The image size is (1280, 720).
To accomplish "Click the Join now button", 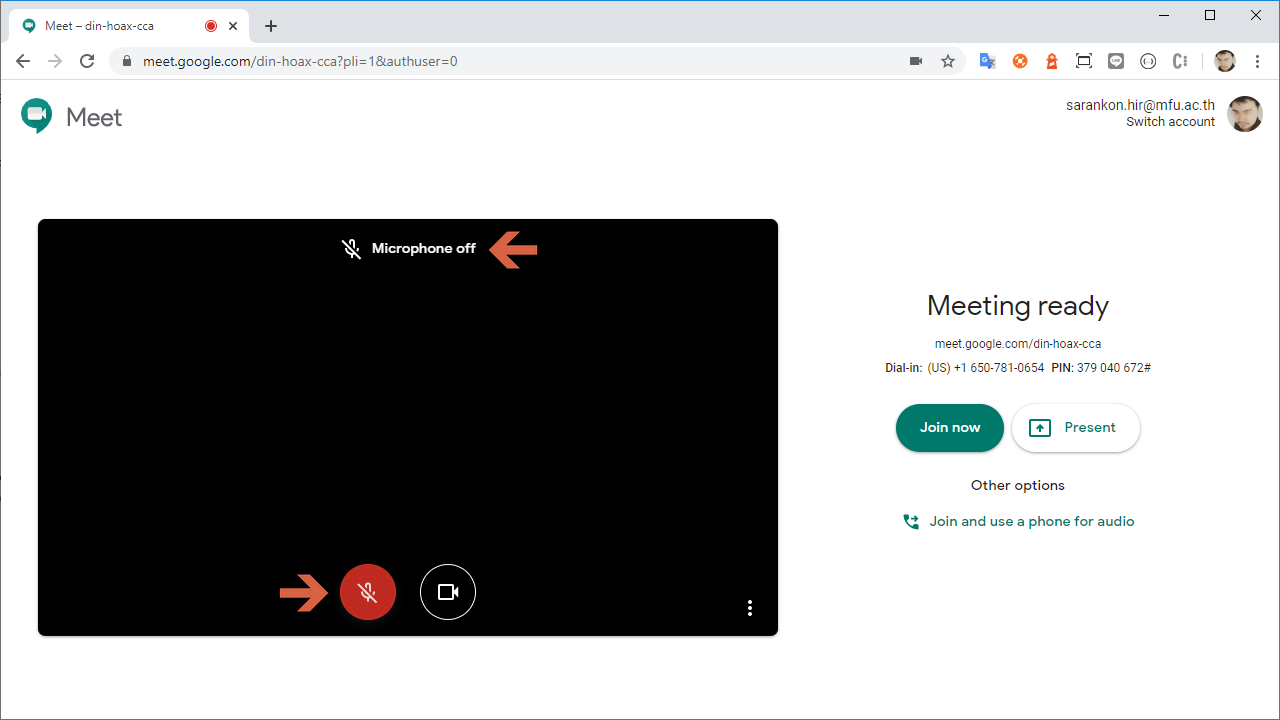I will pyautogui.click(x=950, y=428).
